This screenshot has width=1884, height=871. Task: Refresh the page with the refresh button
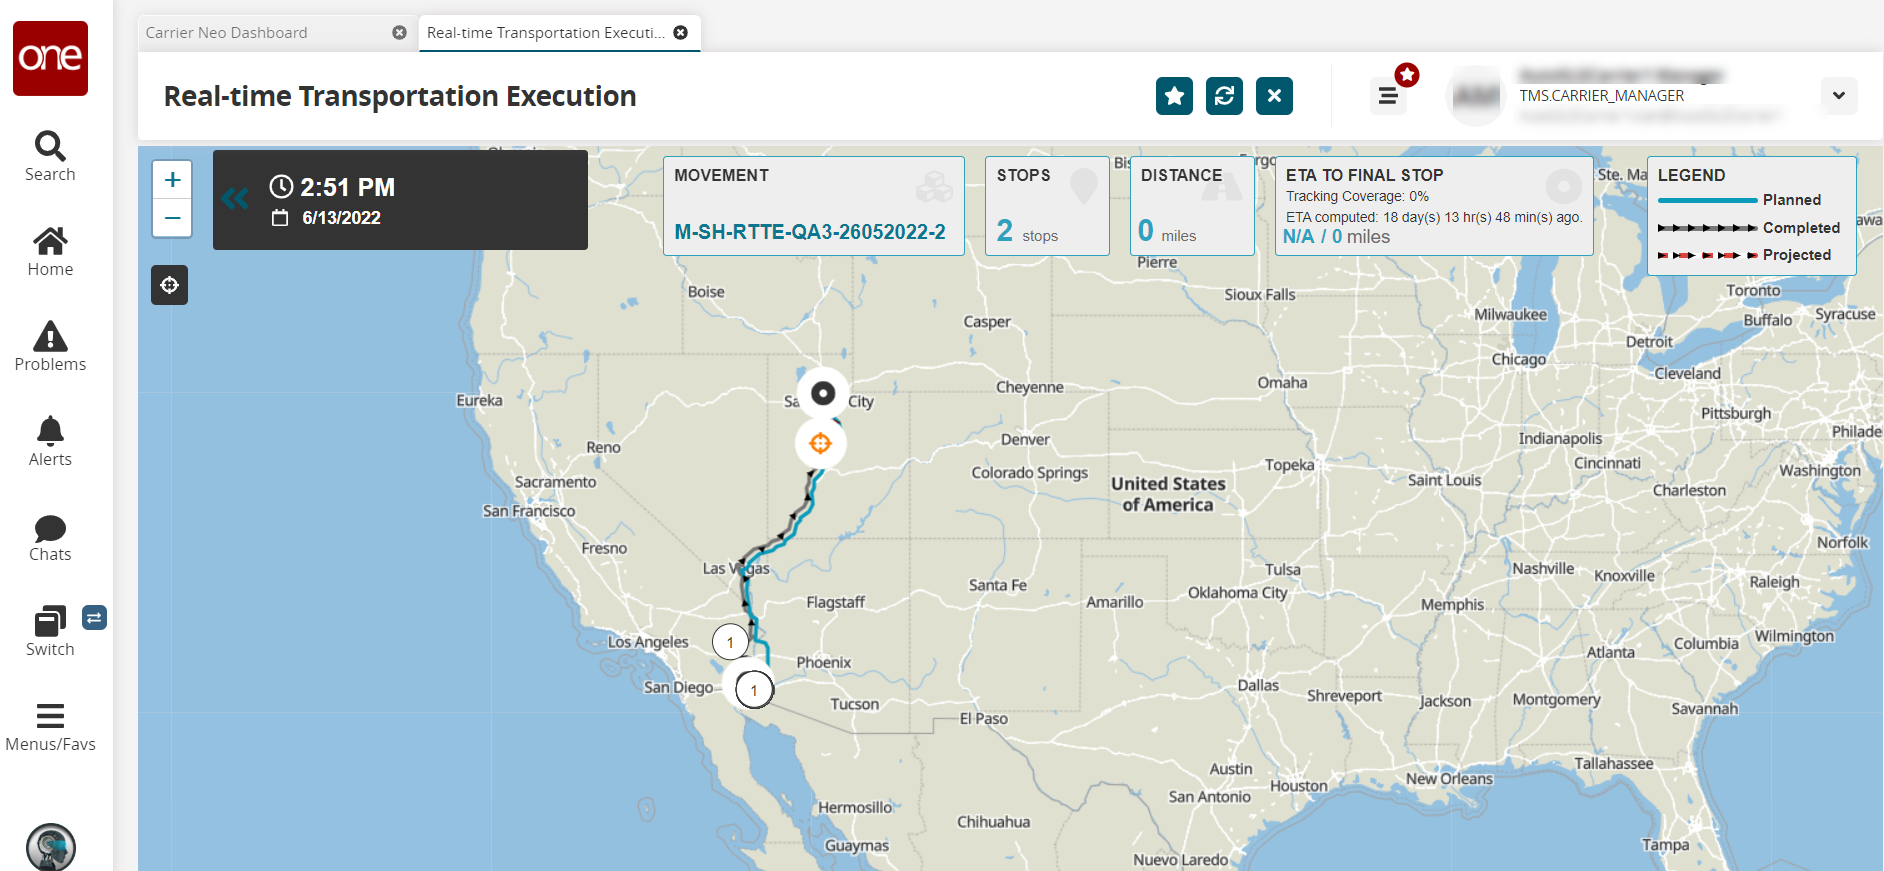(1224, 96)
